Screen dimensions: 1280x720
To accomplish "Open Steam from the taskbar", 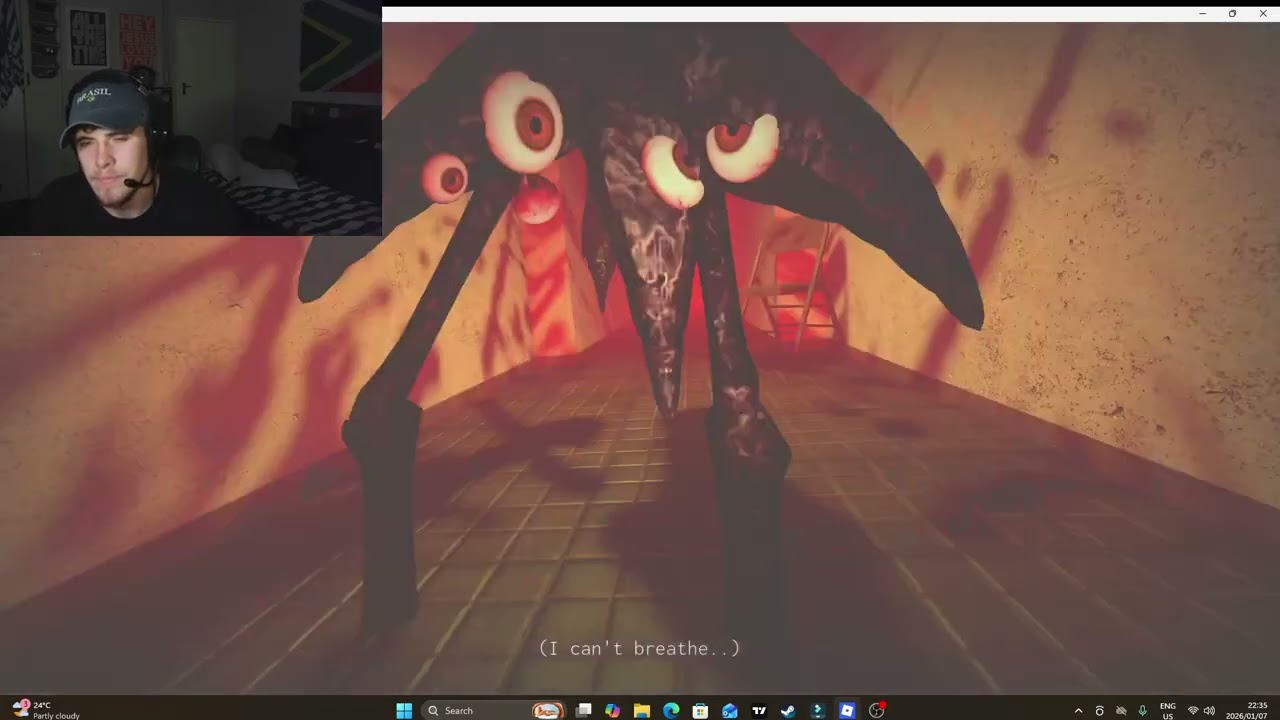I will tap(788, 710).
